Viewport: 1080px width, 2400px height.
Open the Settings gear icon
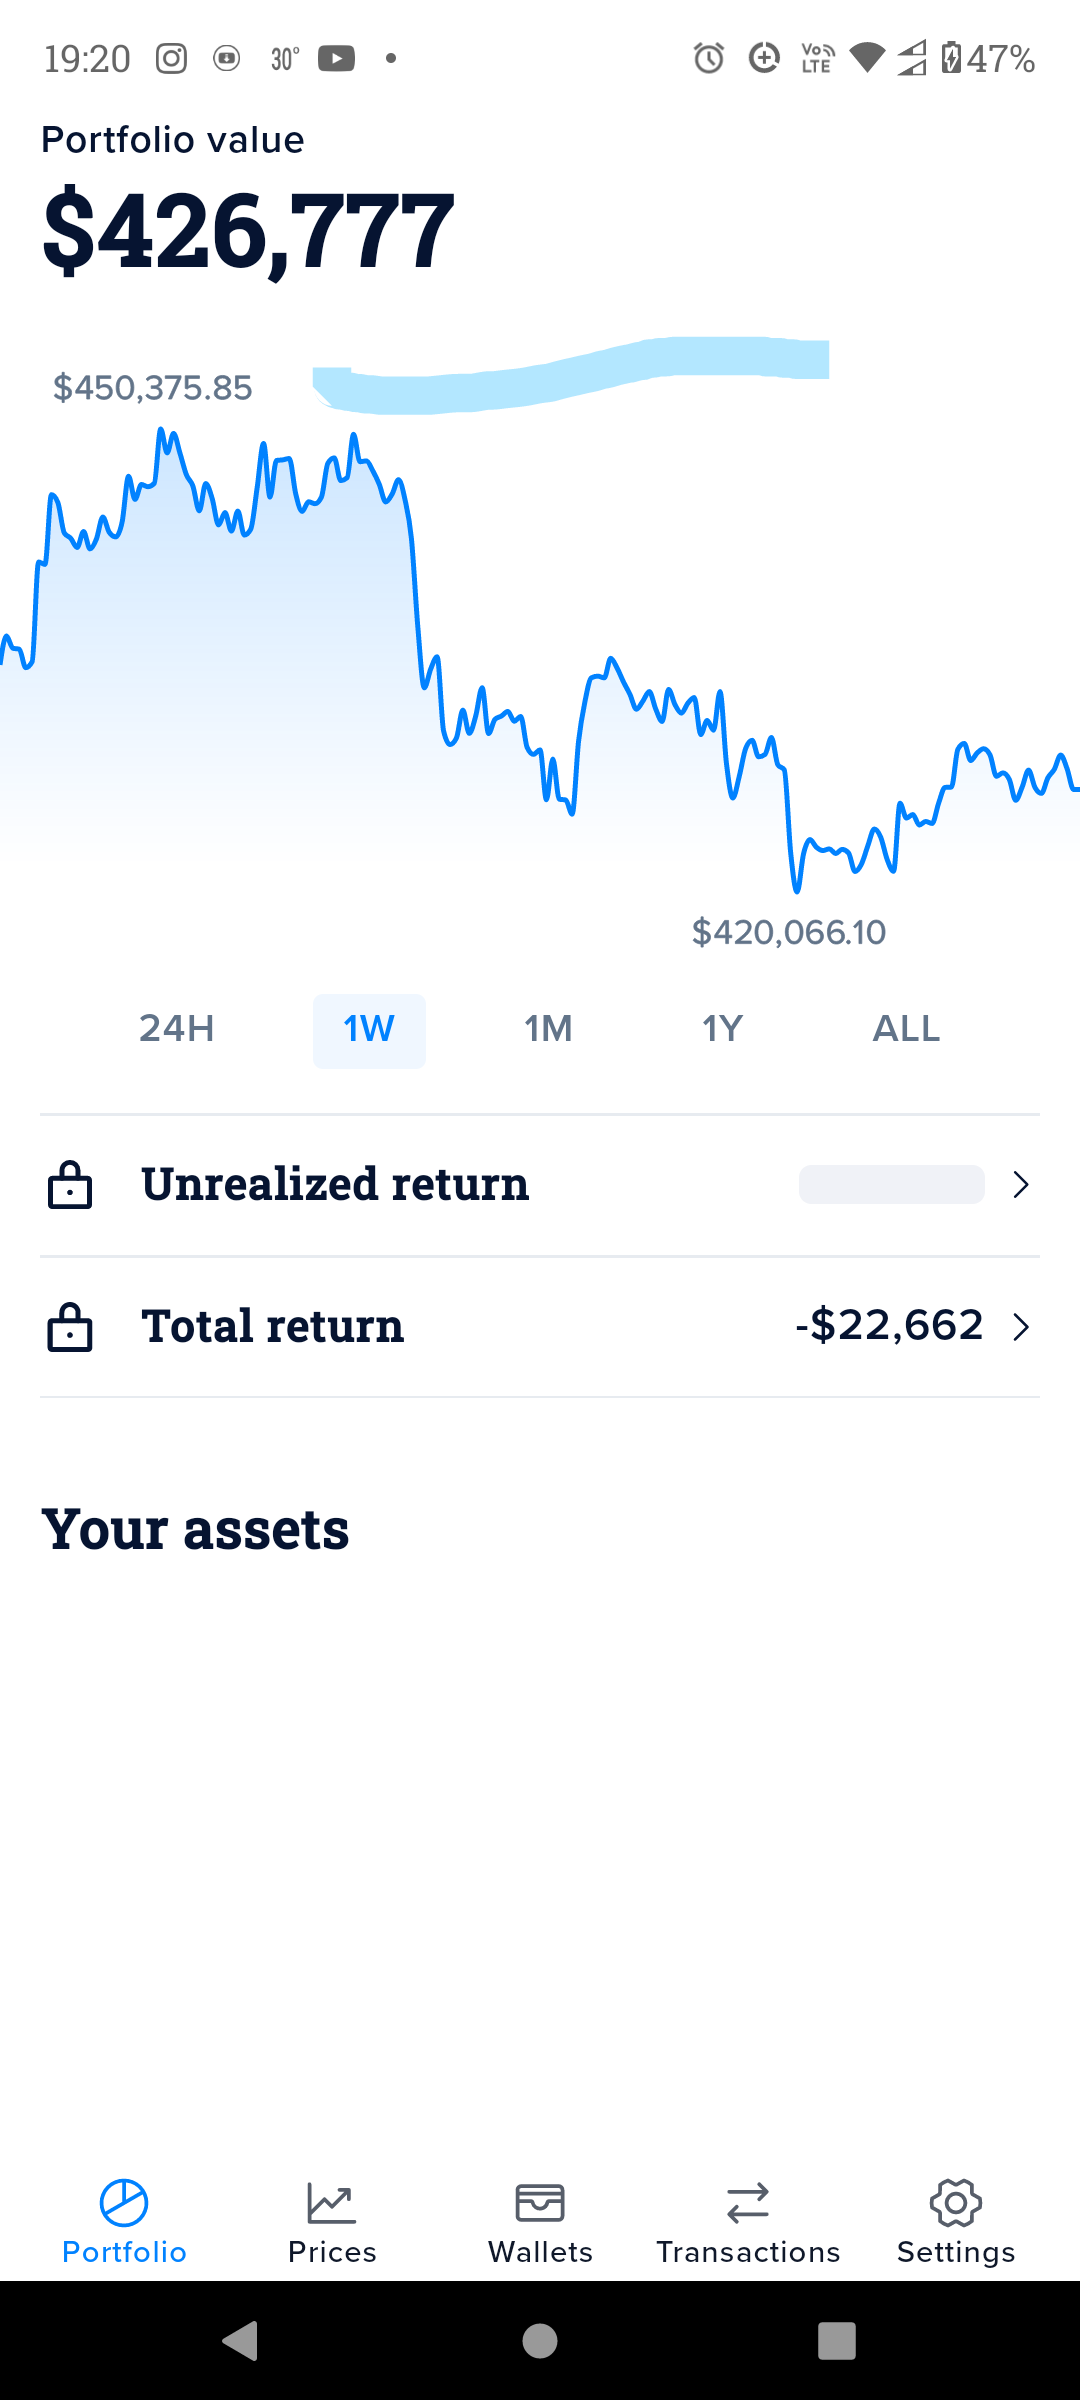pyautogui.click(x=956, y=2203)
